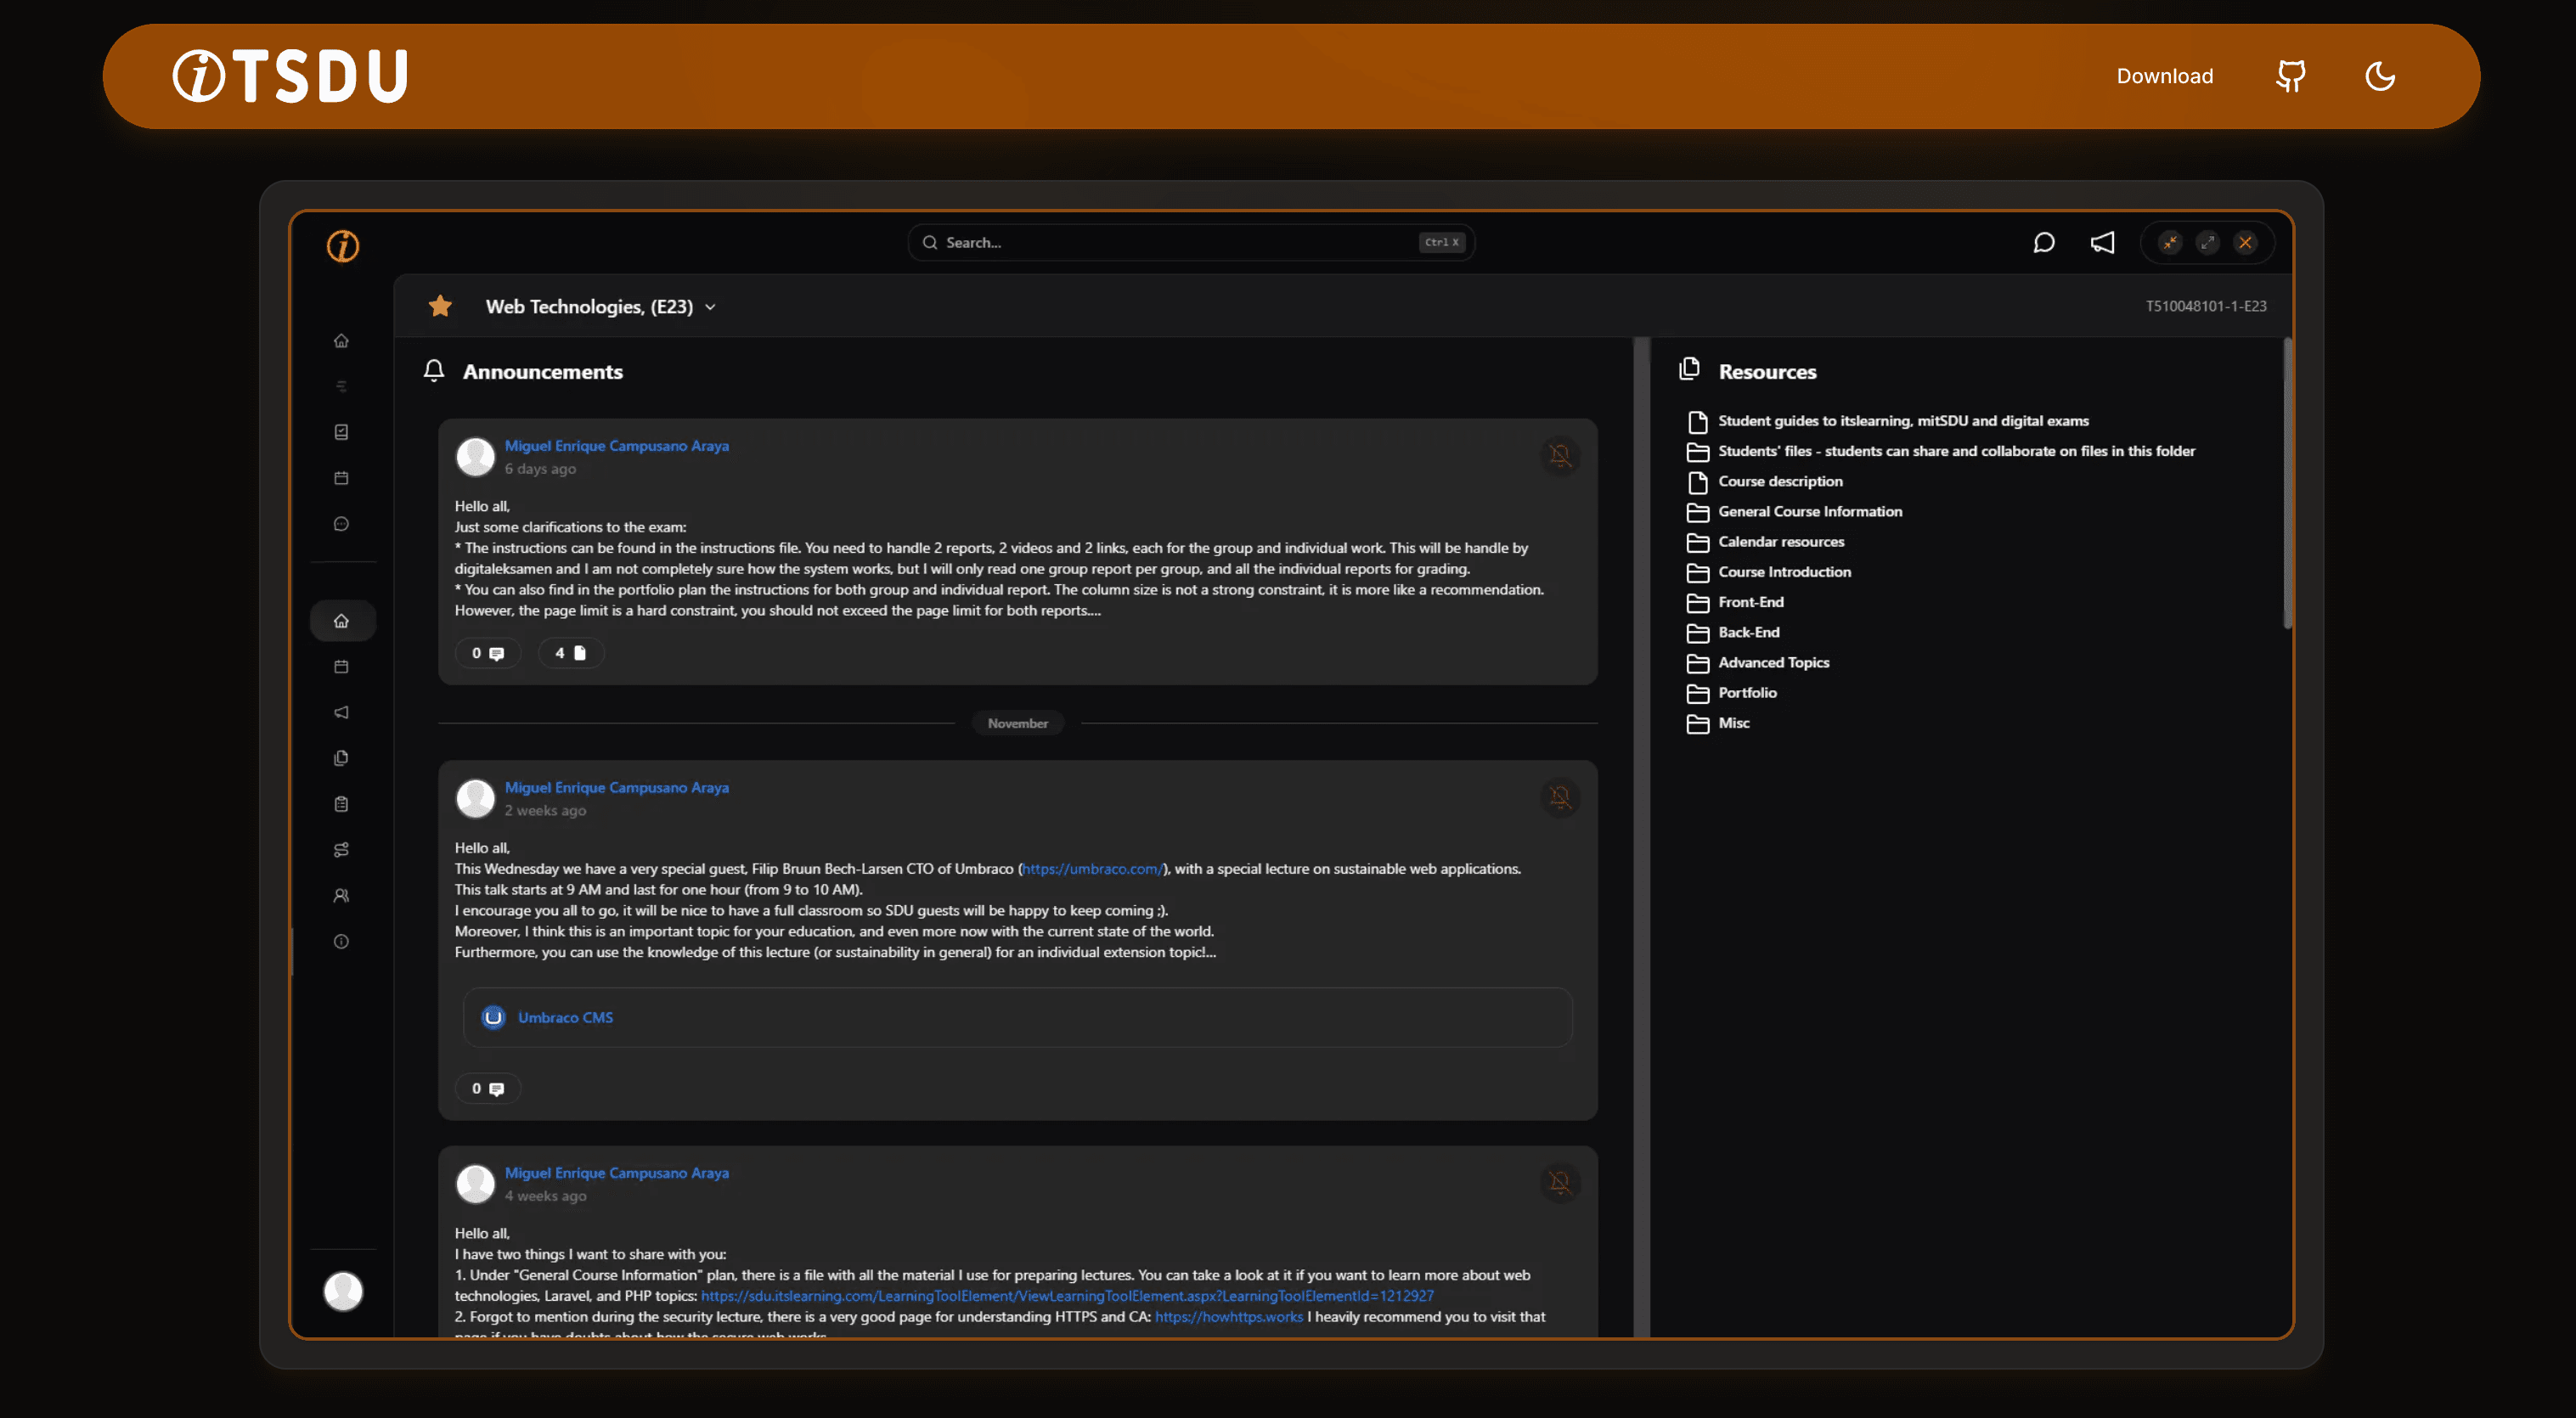
Task: Toggle dark mode moon icon
Action: [x=2379, y=76]
